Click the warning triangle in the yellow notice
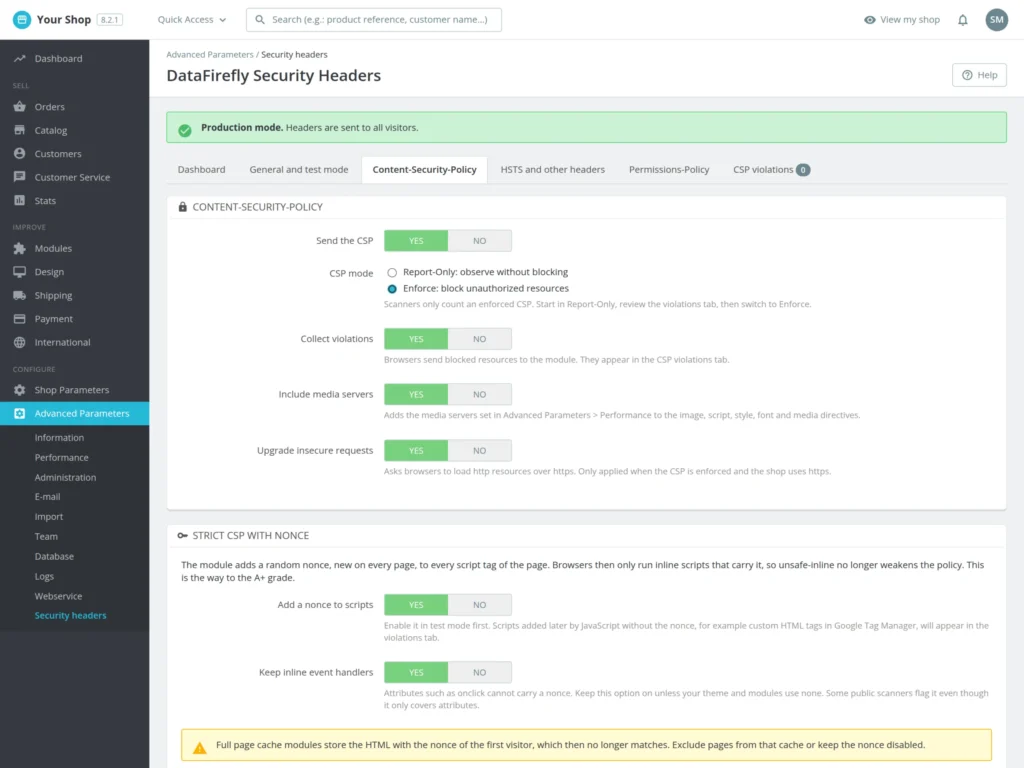Viewport: 1024px width, 768px height. point(200,747)
